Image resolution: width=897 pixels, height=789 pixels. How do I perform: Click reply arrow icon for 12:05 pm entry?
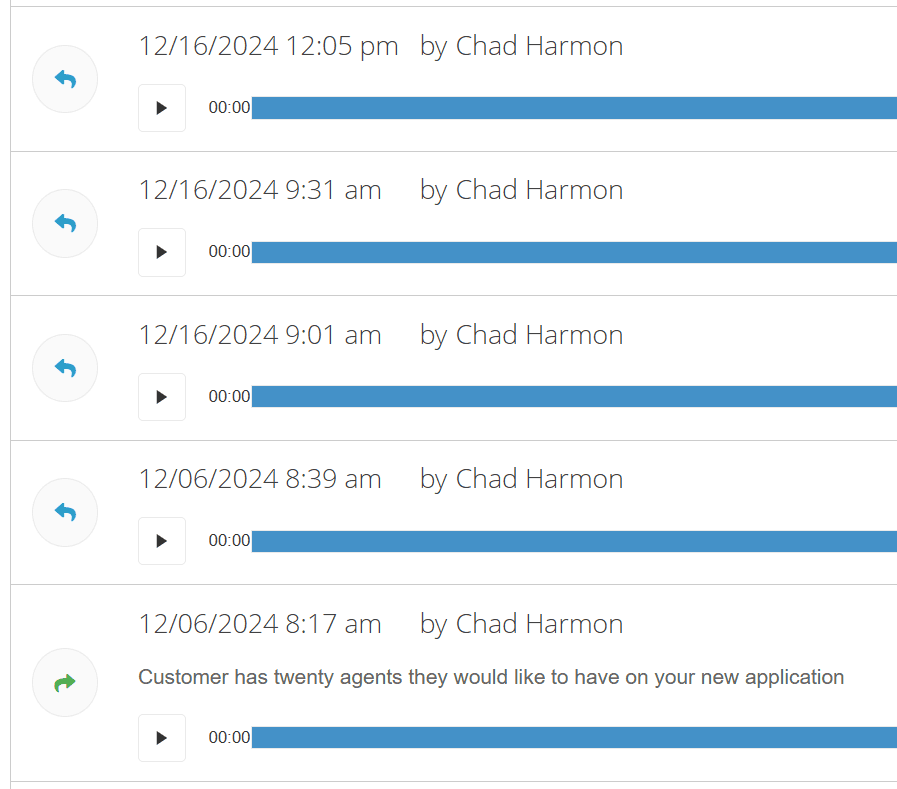tap(65, 79)
